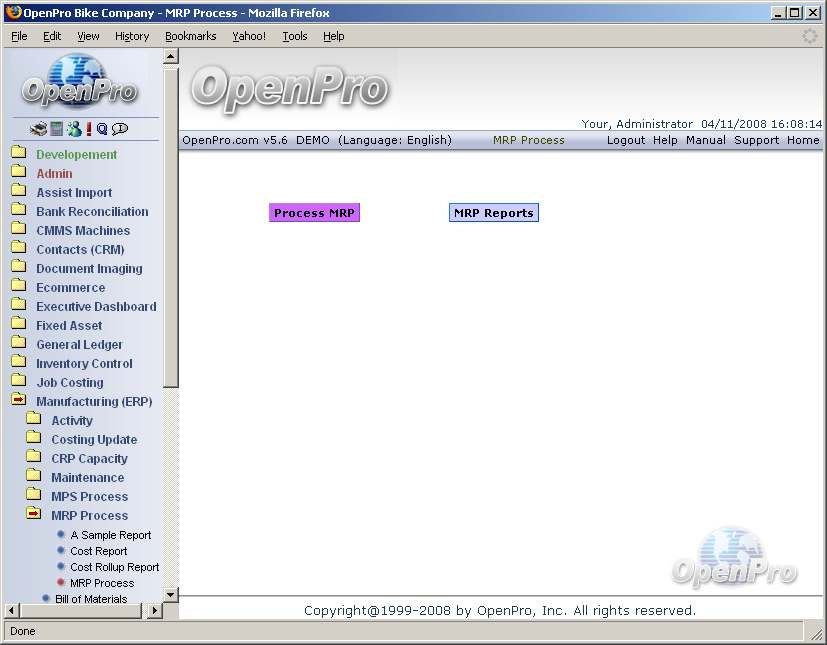Click the red exclamation mark icon
Viewport: 827px width, 645px height.
click(89, 129)
